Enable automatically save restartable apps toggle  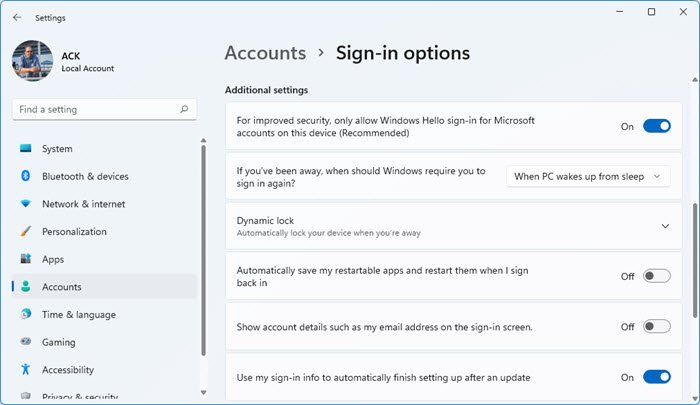click(x=656, y=276)
